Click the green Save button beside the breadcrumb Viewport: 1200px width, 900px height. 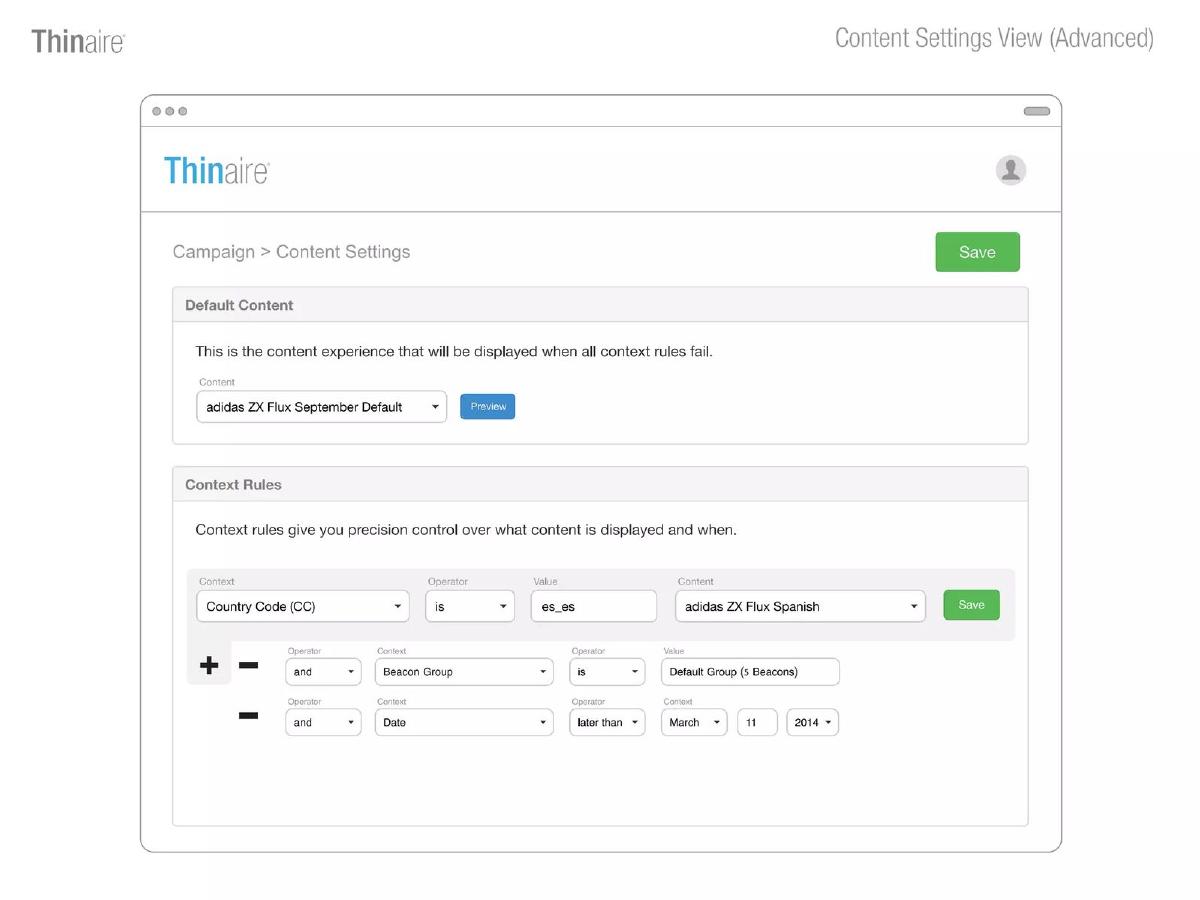coord(977,252)
